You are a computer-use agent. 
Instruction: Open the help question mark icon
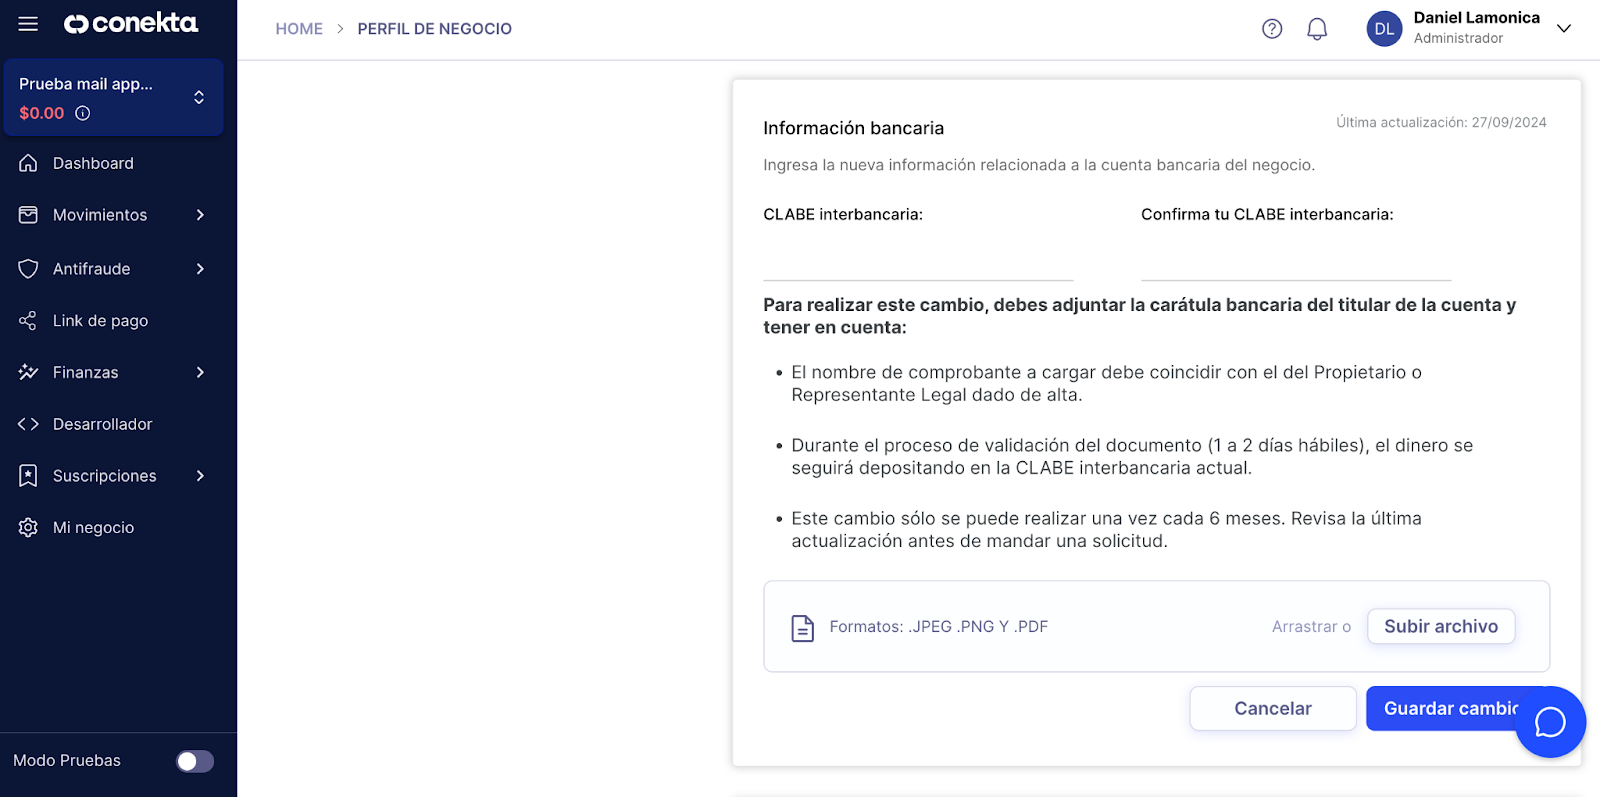tap(1272, 29)
